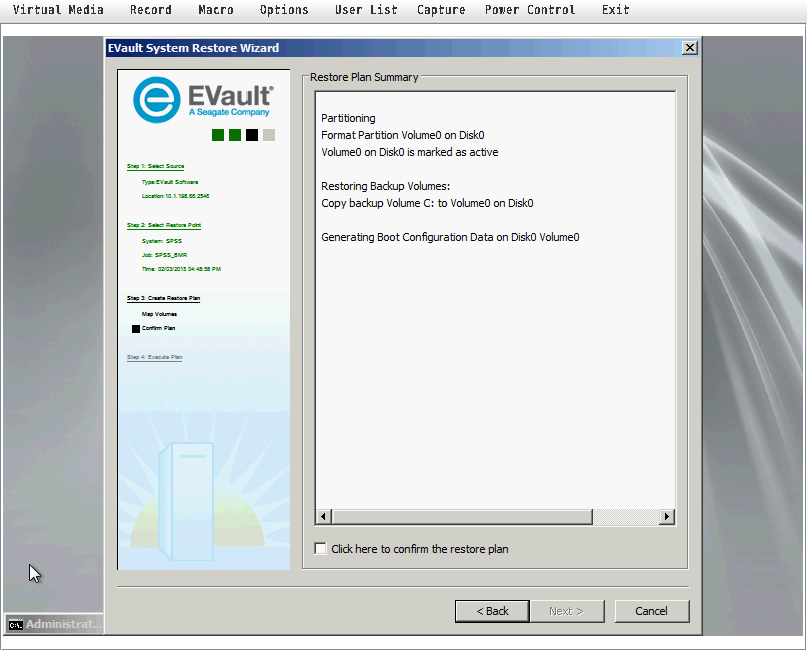
Task: Click 'Volume0 on Disk0 is marked as active'
Action: click(x=410, y=152)
